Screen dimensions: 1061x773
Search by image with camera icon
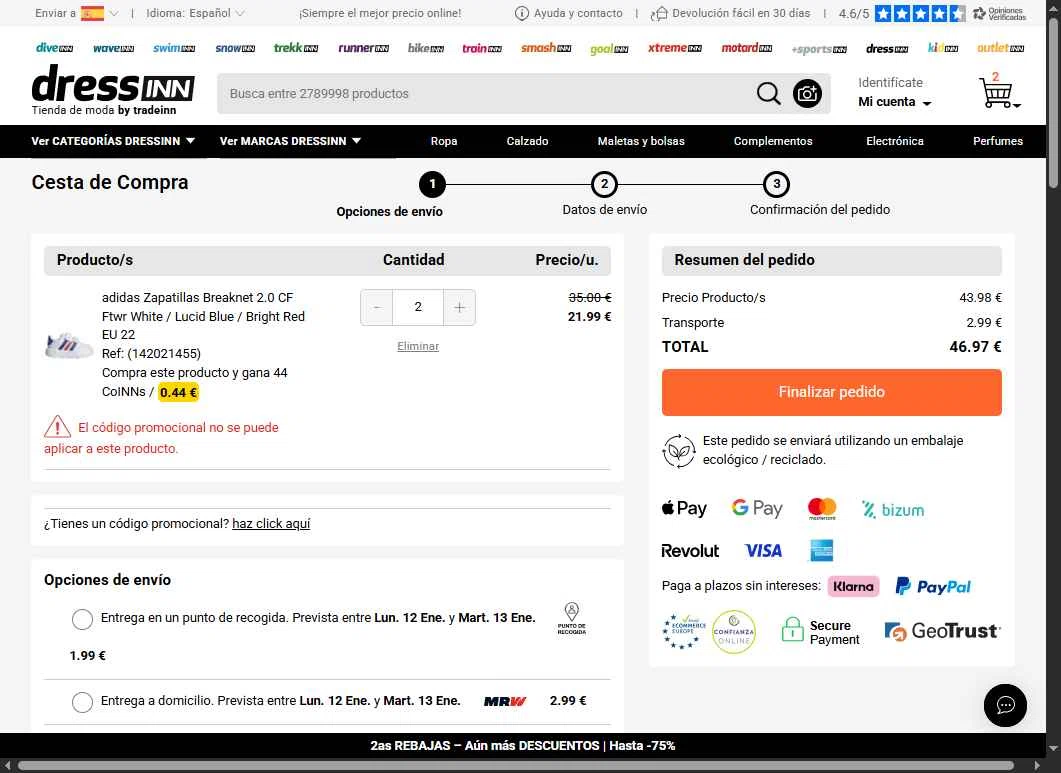point(807,93)
